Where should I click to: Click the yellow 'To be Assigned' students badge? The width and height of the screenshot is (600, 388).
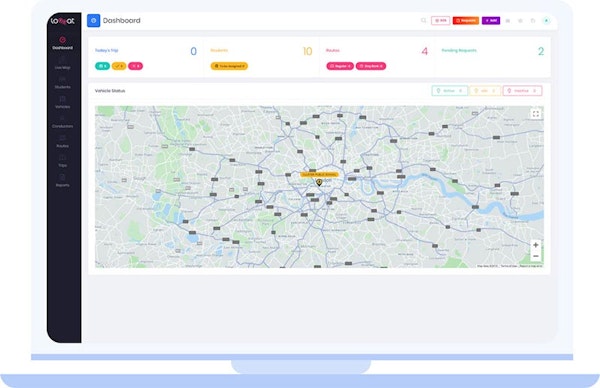(229, 66)
